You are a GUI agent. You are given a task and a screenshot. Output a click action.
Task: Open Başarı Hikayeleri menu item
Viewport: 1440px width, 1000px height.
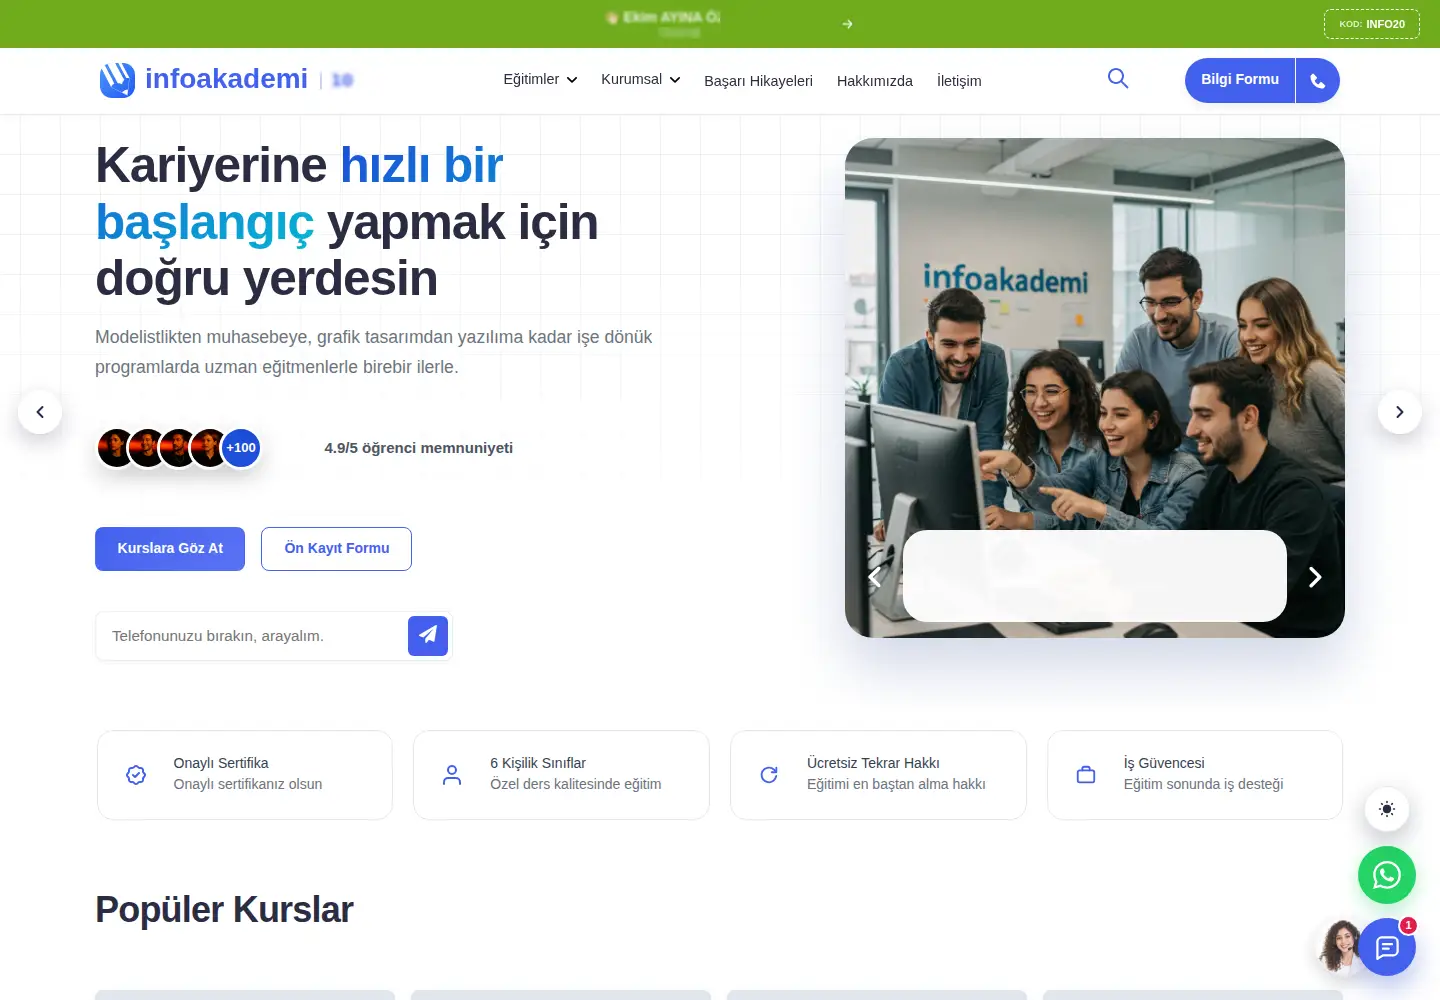click(x=758, y=81)
